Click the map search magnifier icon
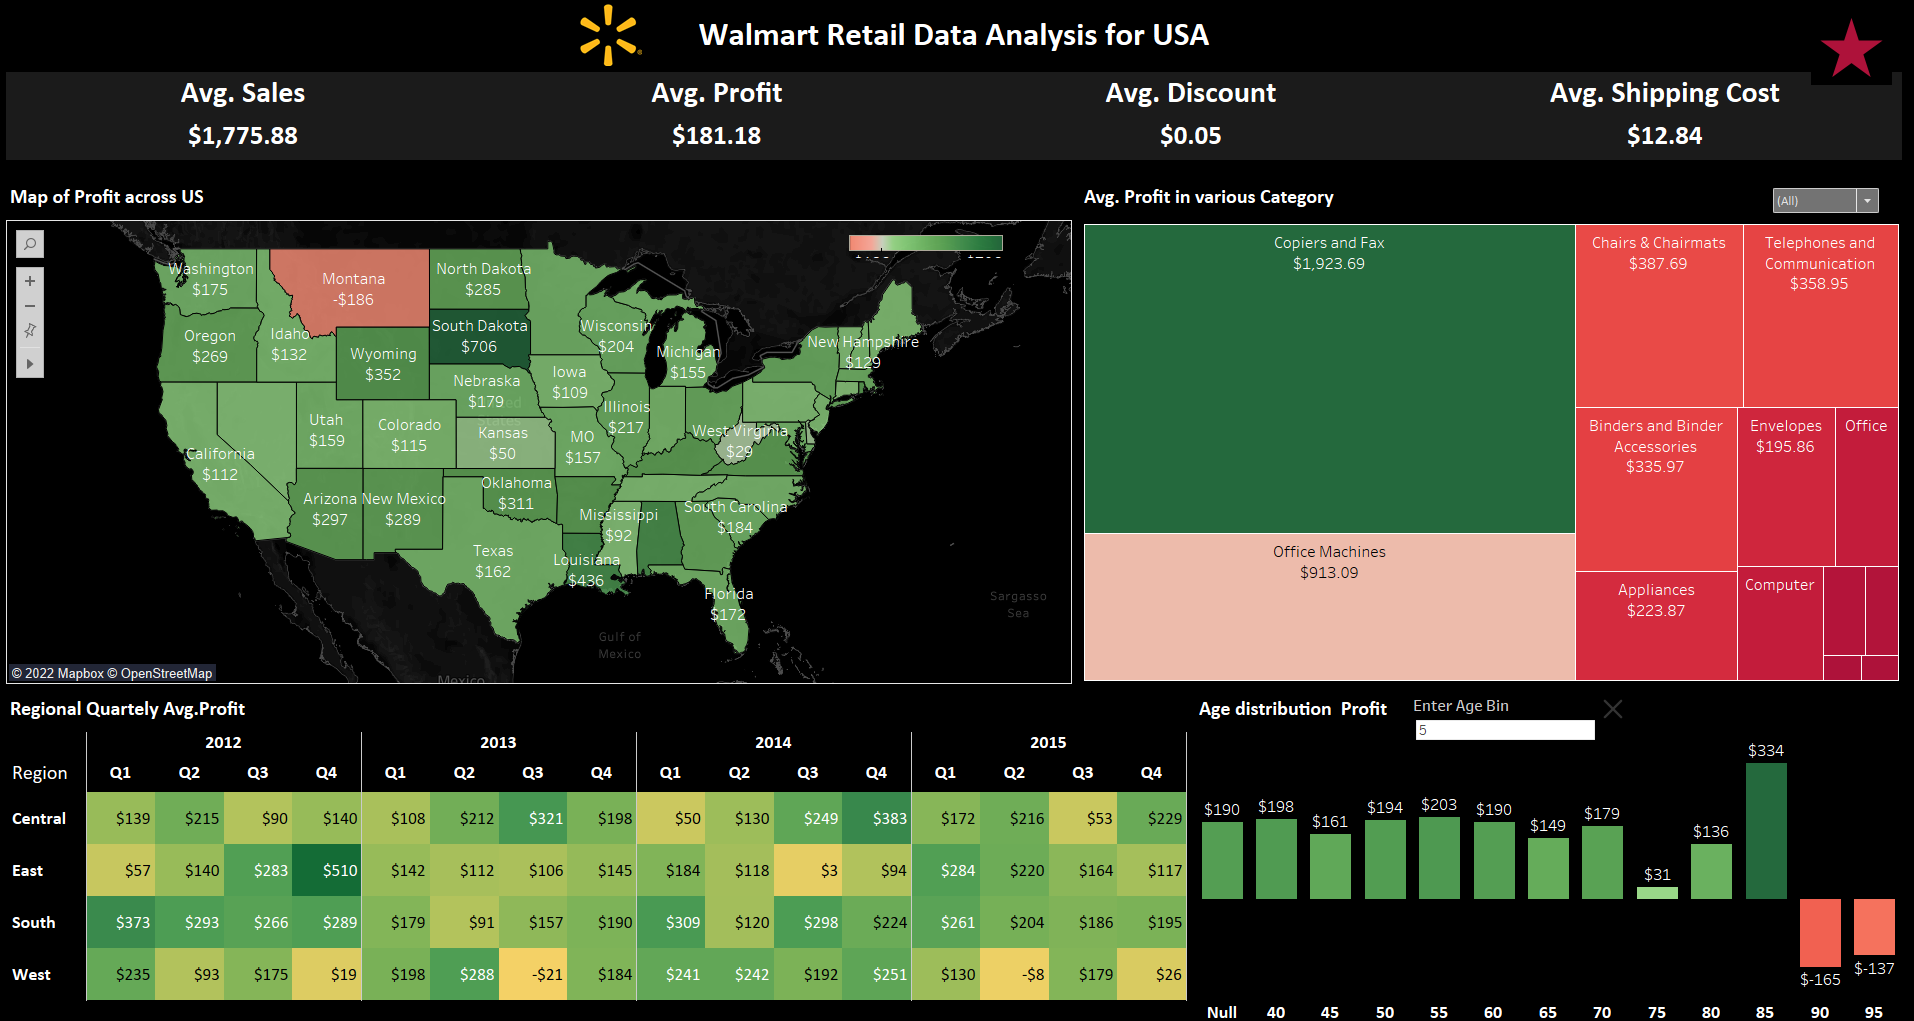The width and height of the screenshot is (1914, 1021). pyautogui.click(x=29, y=243)
